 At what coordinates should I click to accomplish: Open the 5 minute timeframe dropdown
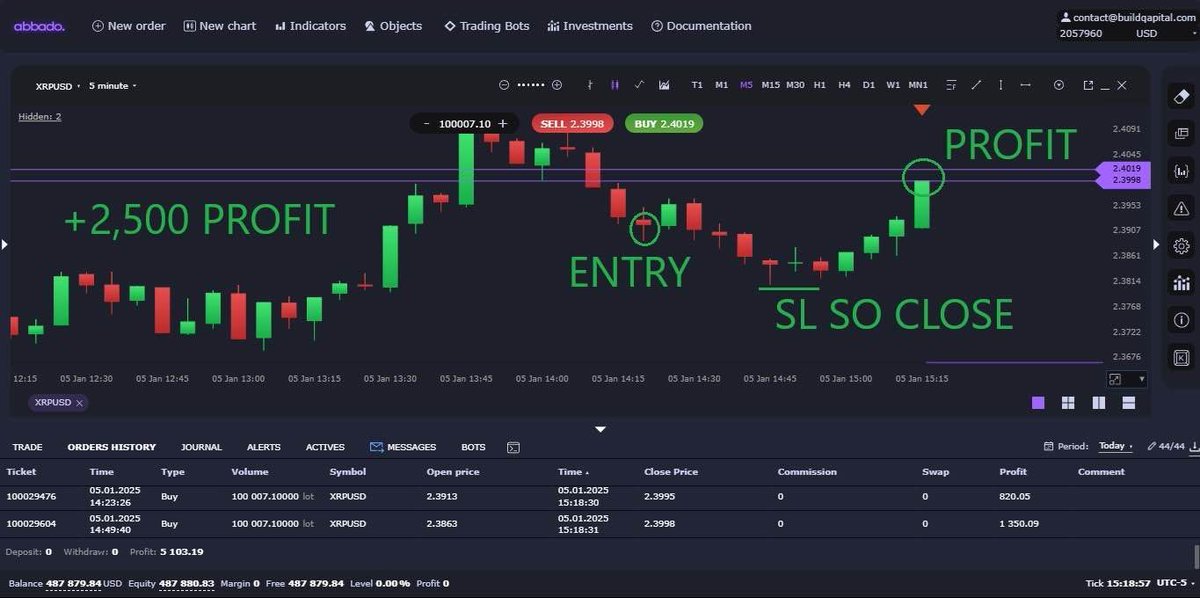click(x=110, y=86)
